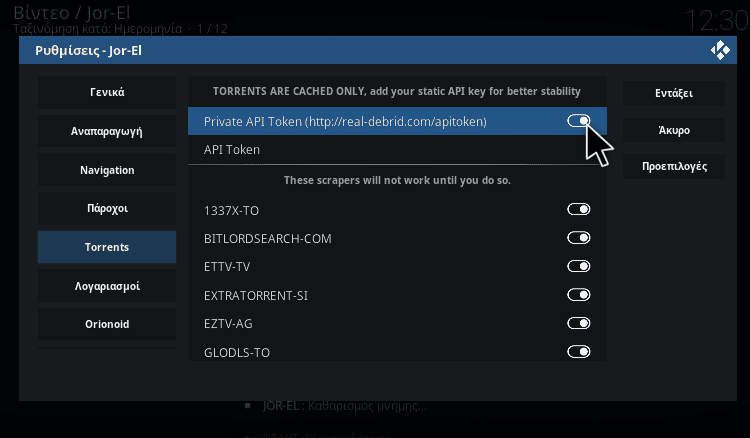Go to the Navigation settings tab
Image resolution: width=750 pixels, height=438 pixels.
(107, 170)
